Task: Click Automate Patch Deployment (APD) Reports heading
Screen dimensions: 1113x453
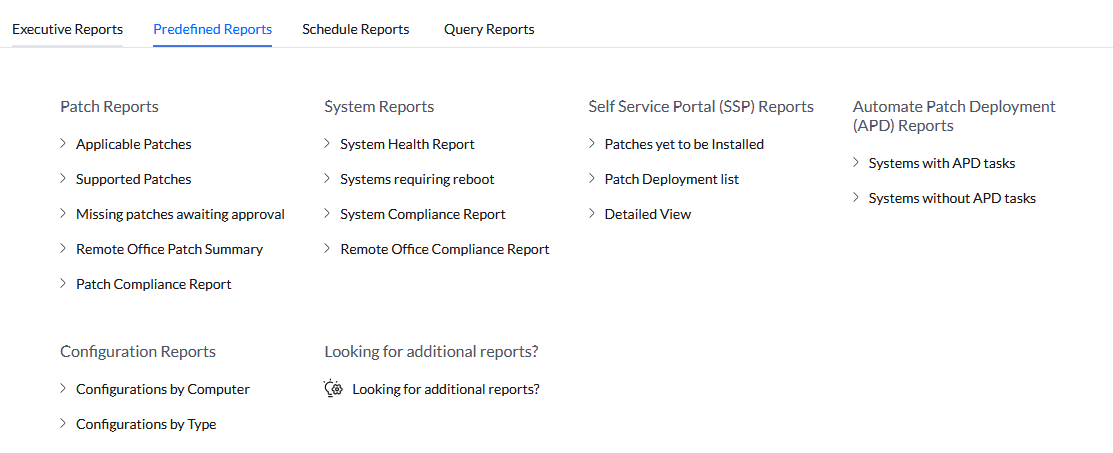Action: [x=954, y=116]
